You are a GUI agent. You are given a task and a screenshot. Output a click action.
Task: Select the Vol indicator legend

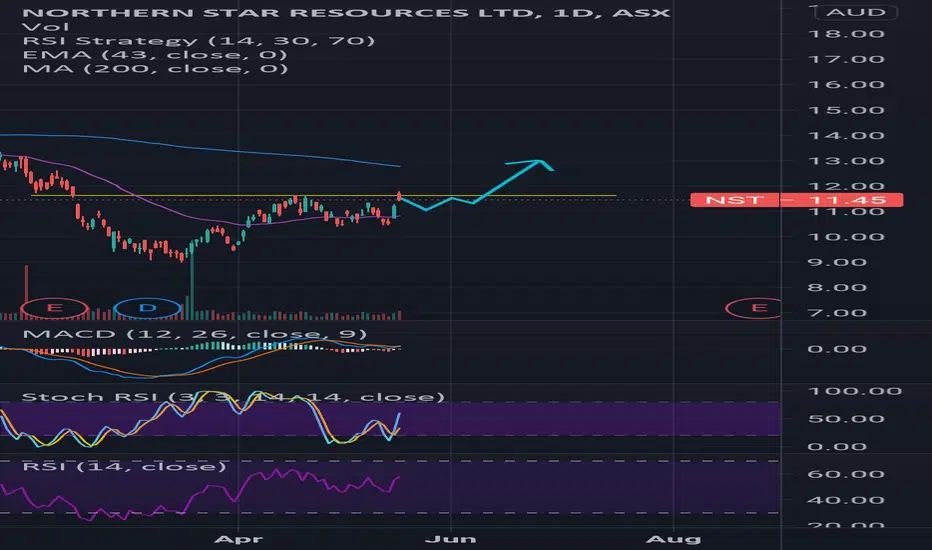point(46,27)
